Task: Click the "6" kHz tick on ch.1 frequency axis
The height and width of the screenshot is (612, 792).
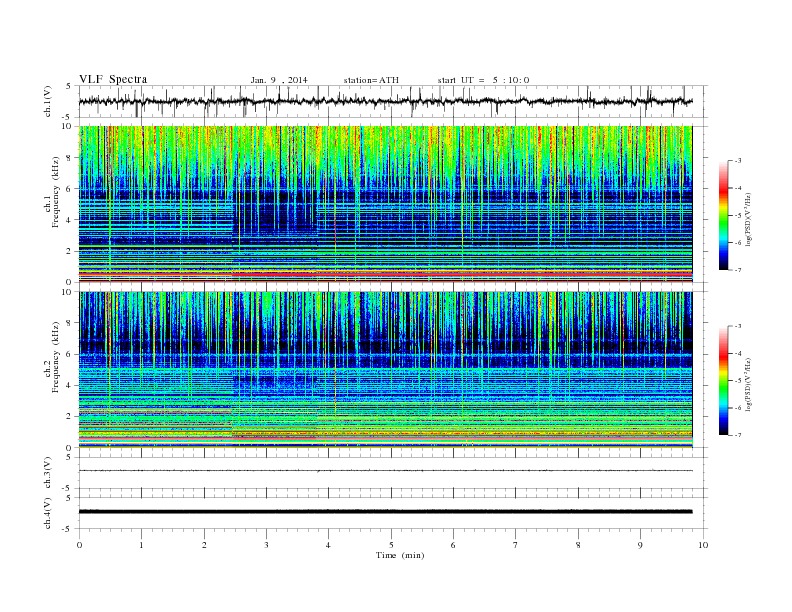Action: [x=69, y=189]
